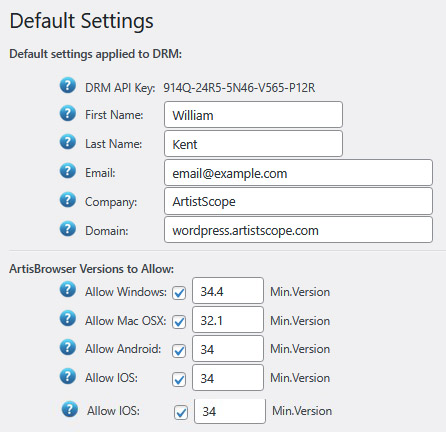Click the Company help icon
Image resolution: width=446 pixels, height=432 pixels.
pyautogui.click(x=68, y=200)
